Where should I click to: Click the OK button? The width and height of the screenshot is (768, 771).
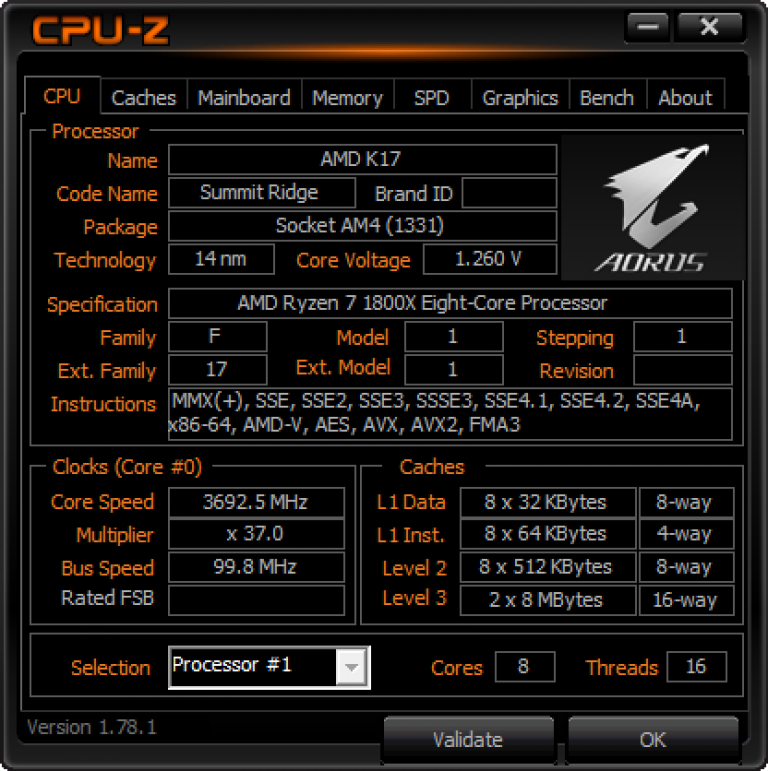[x=653, y=739]
